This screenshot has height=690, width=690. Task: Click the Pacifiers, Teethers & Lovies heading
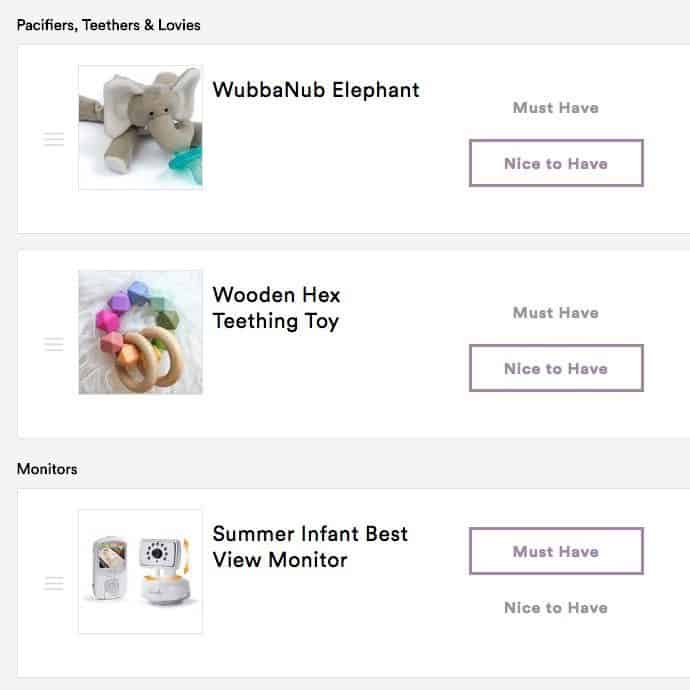[108, 25]
